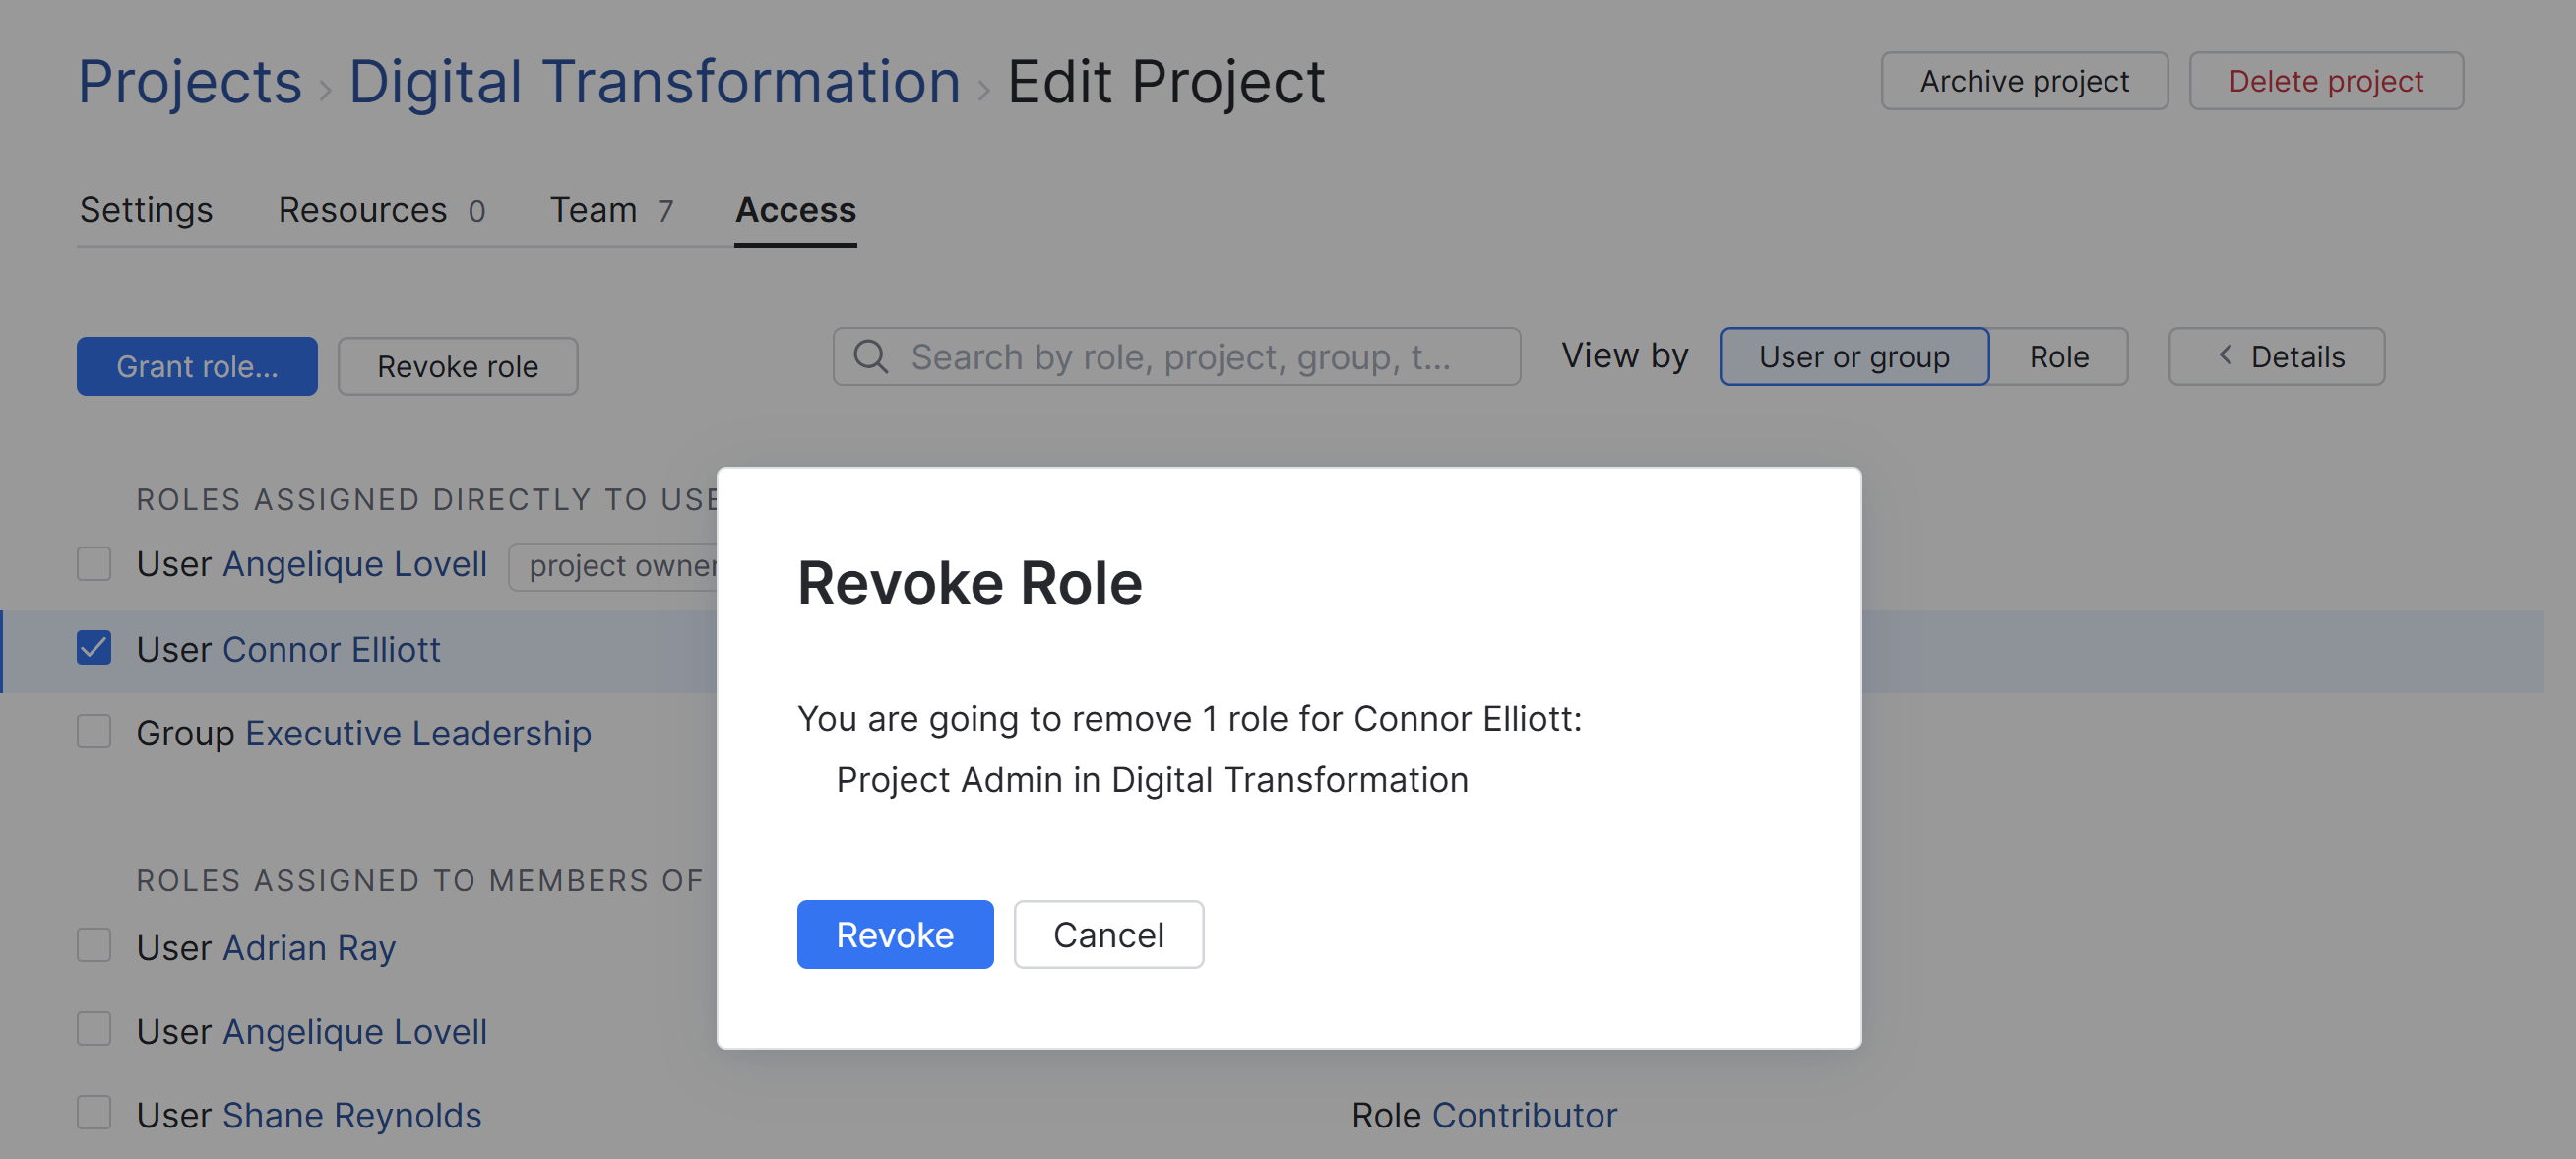Go to the Team tab
Screen dimensions: 2576x1159
click(x=611, y=210)
